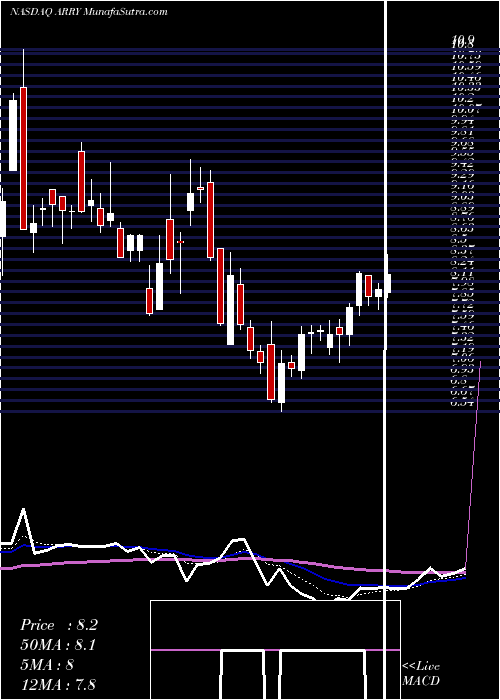
Task: Select the 5MA : 8 value
Action: [x=47, y=664]
